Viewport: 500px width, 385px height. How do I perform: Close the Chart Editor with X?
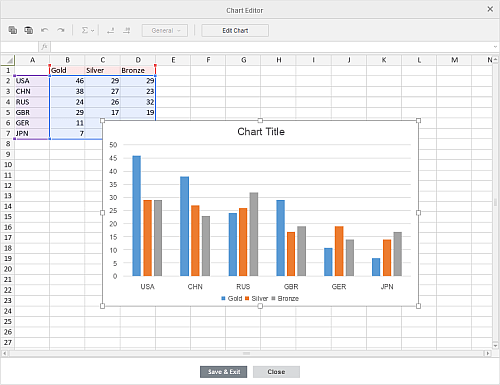490,9
